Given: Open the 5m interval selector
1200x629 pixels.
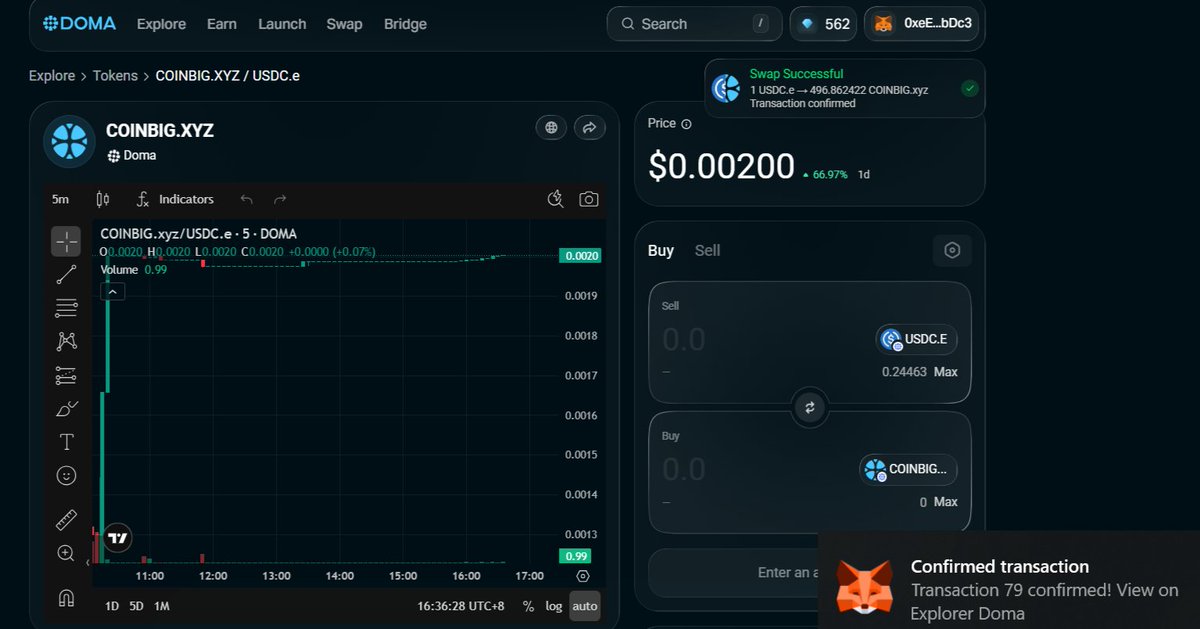Looking at the screenshot, I should (60, 199).
